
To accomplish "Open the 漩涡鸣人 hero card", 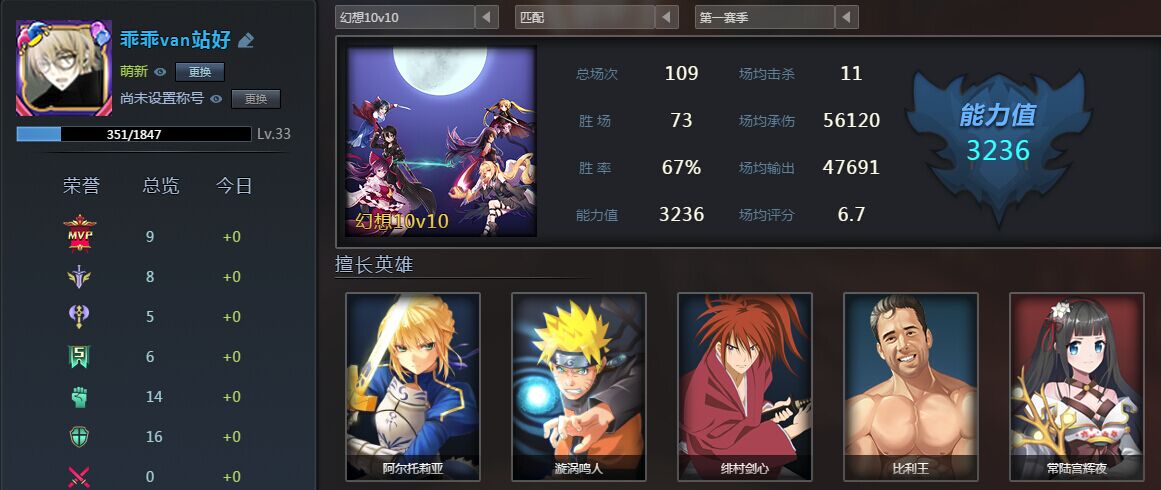I will tap(578, 386).
